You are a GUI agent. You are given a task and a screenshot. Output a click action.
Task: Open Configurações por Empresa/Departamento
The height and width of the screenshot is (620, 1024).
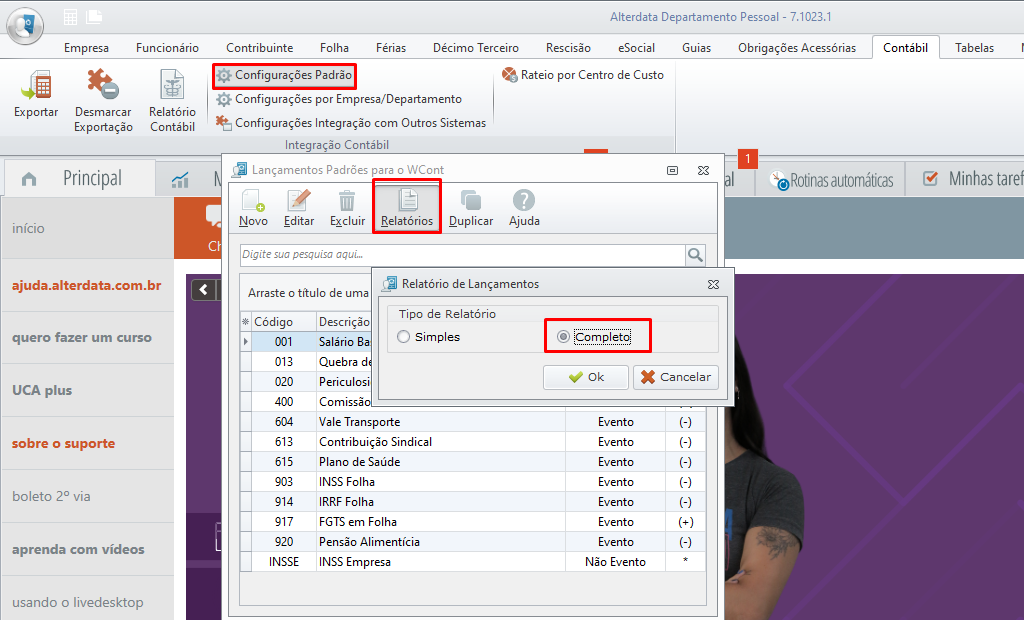(x=338, y=99)
